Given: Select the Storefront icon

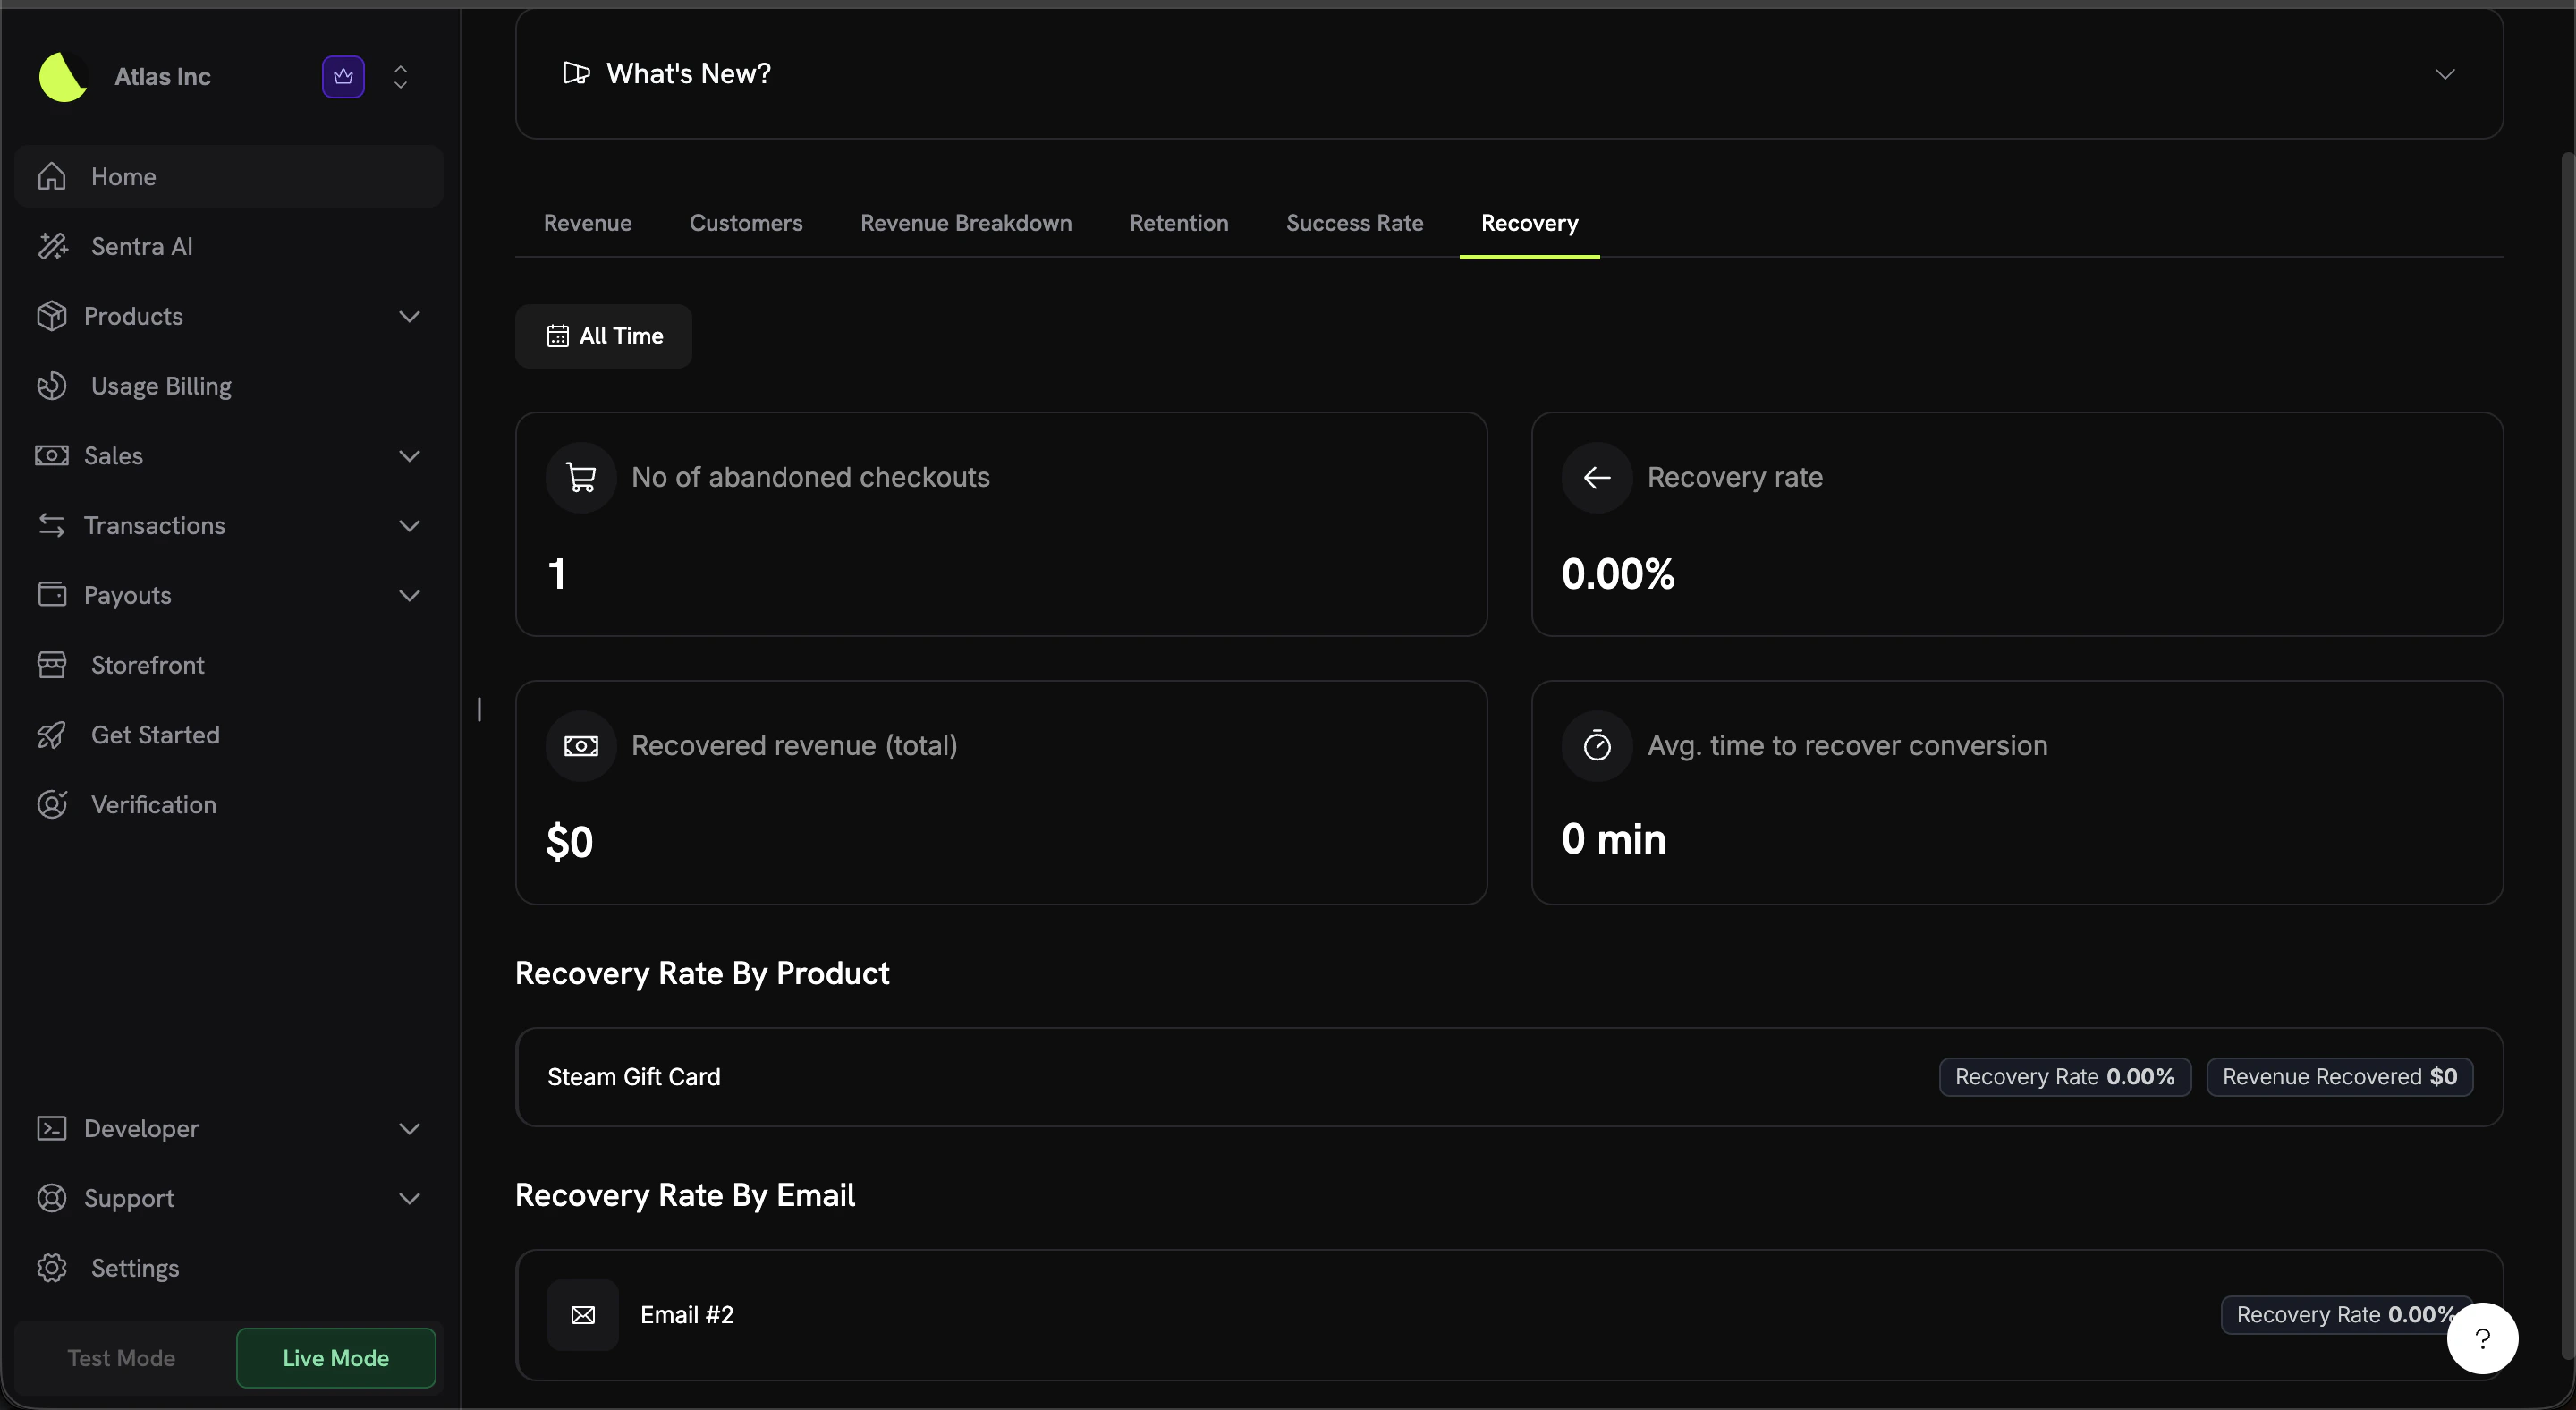Looking at the screenshot, I should click(x=53, y=664).
